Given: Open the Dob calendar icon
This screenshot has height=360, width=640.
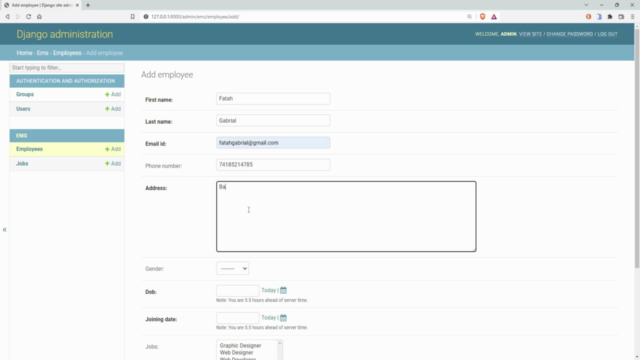Looking at the screenshot, I should [x=283, y=290].
